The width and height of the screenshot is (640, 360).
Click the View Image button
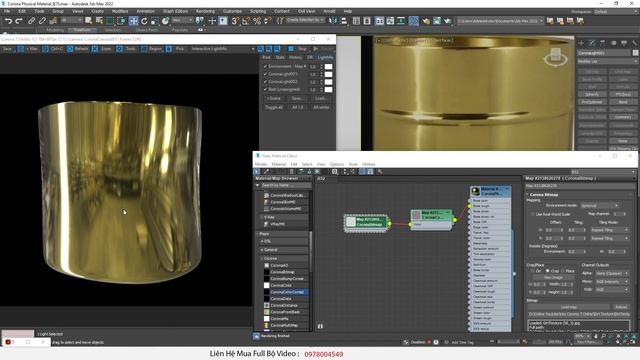pos(554,277)
